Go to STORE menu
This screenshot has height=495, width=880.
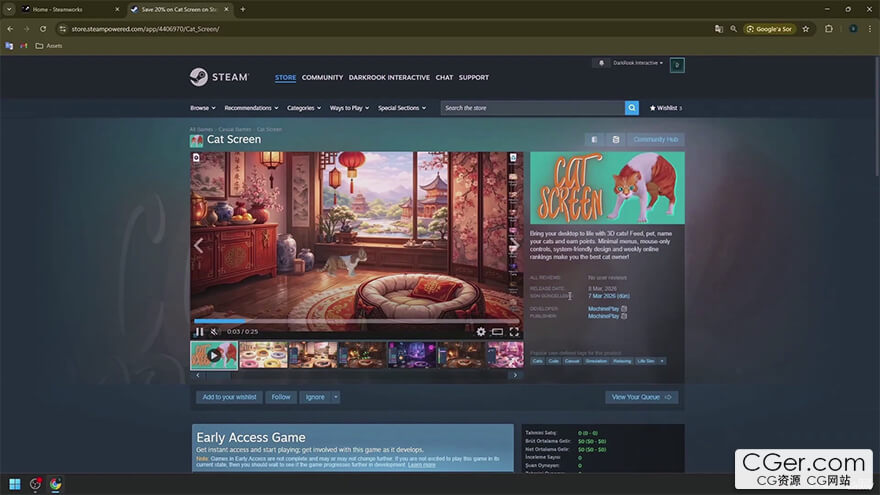pyautogui.click(x=285, y=77)
